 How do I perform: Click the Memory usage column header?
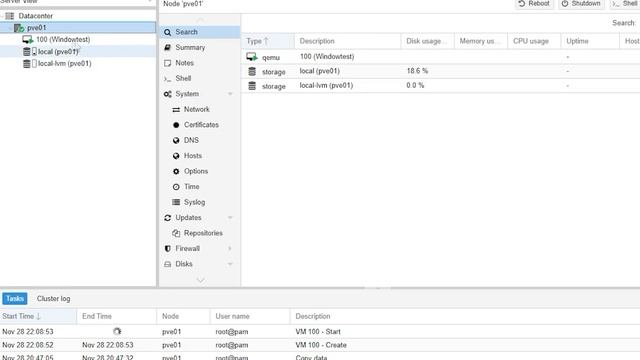tap(481, 41)
